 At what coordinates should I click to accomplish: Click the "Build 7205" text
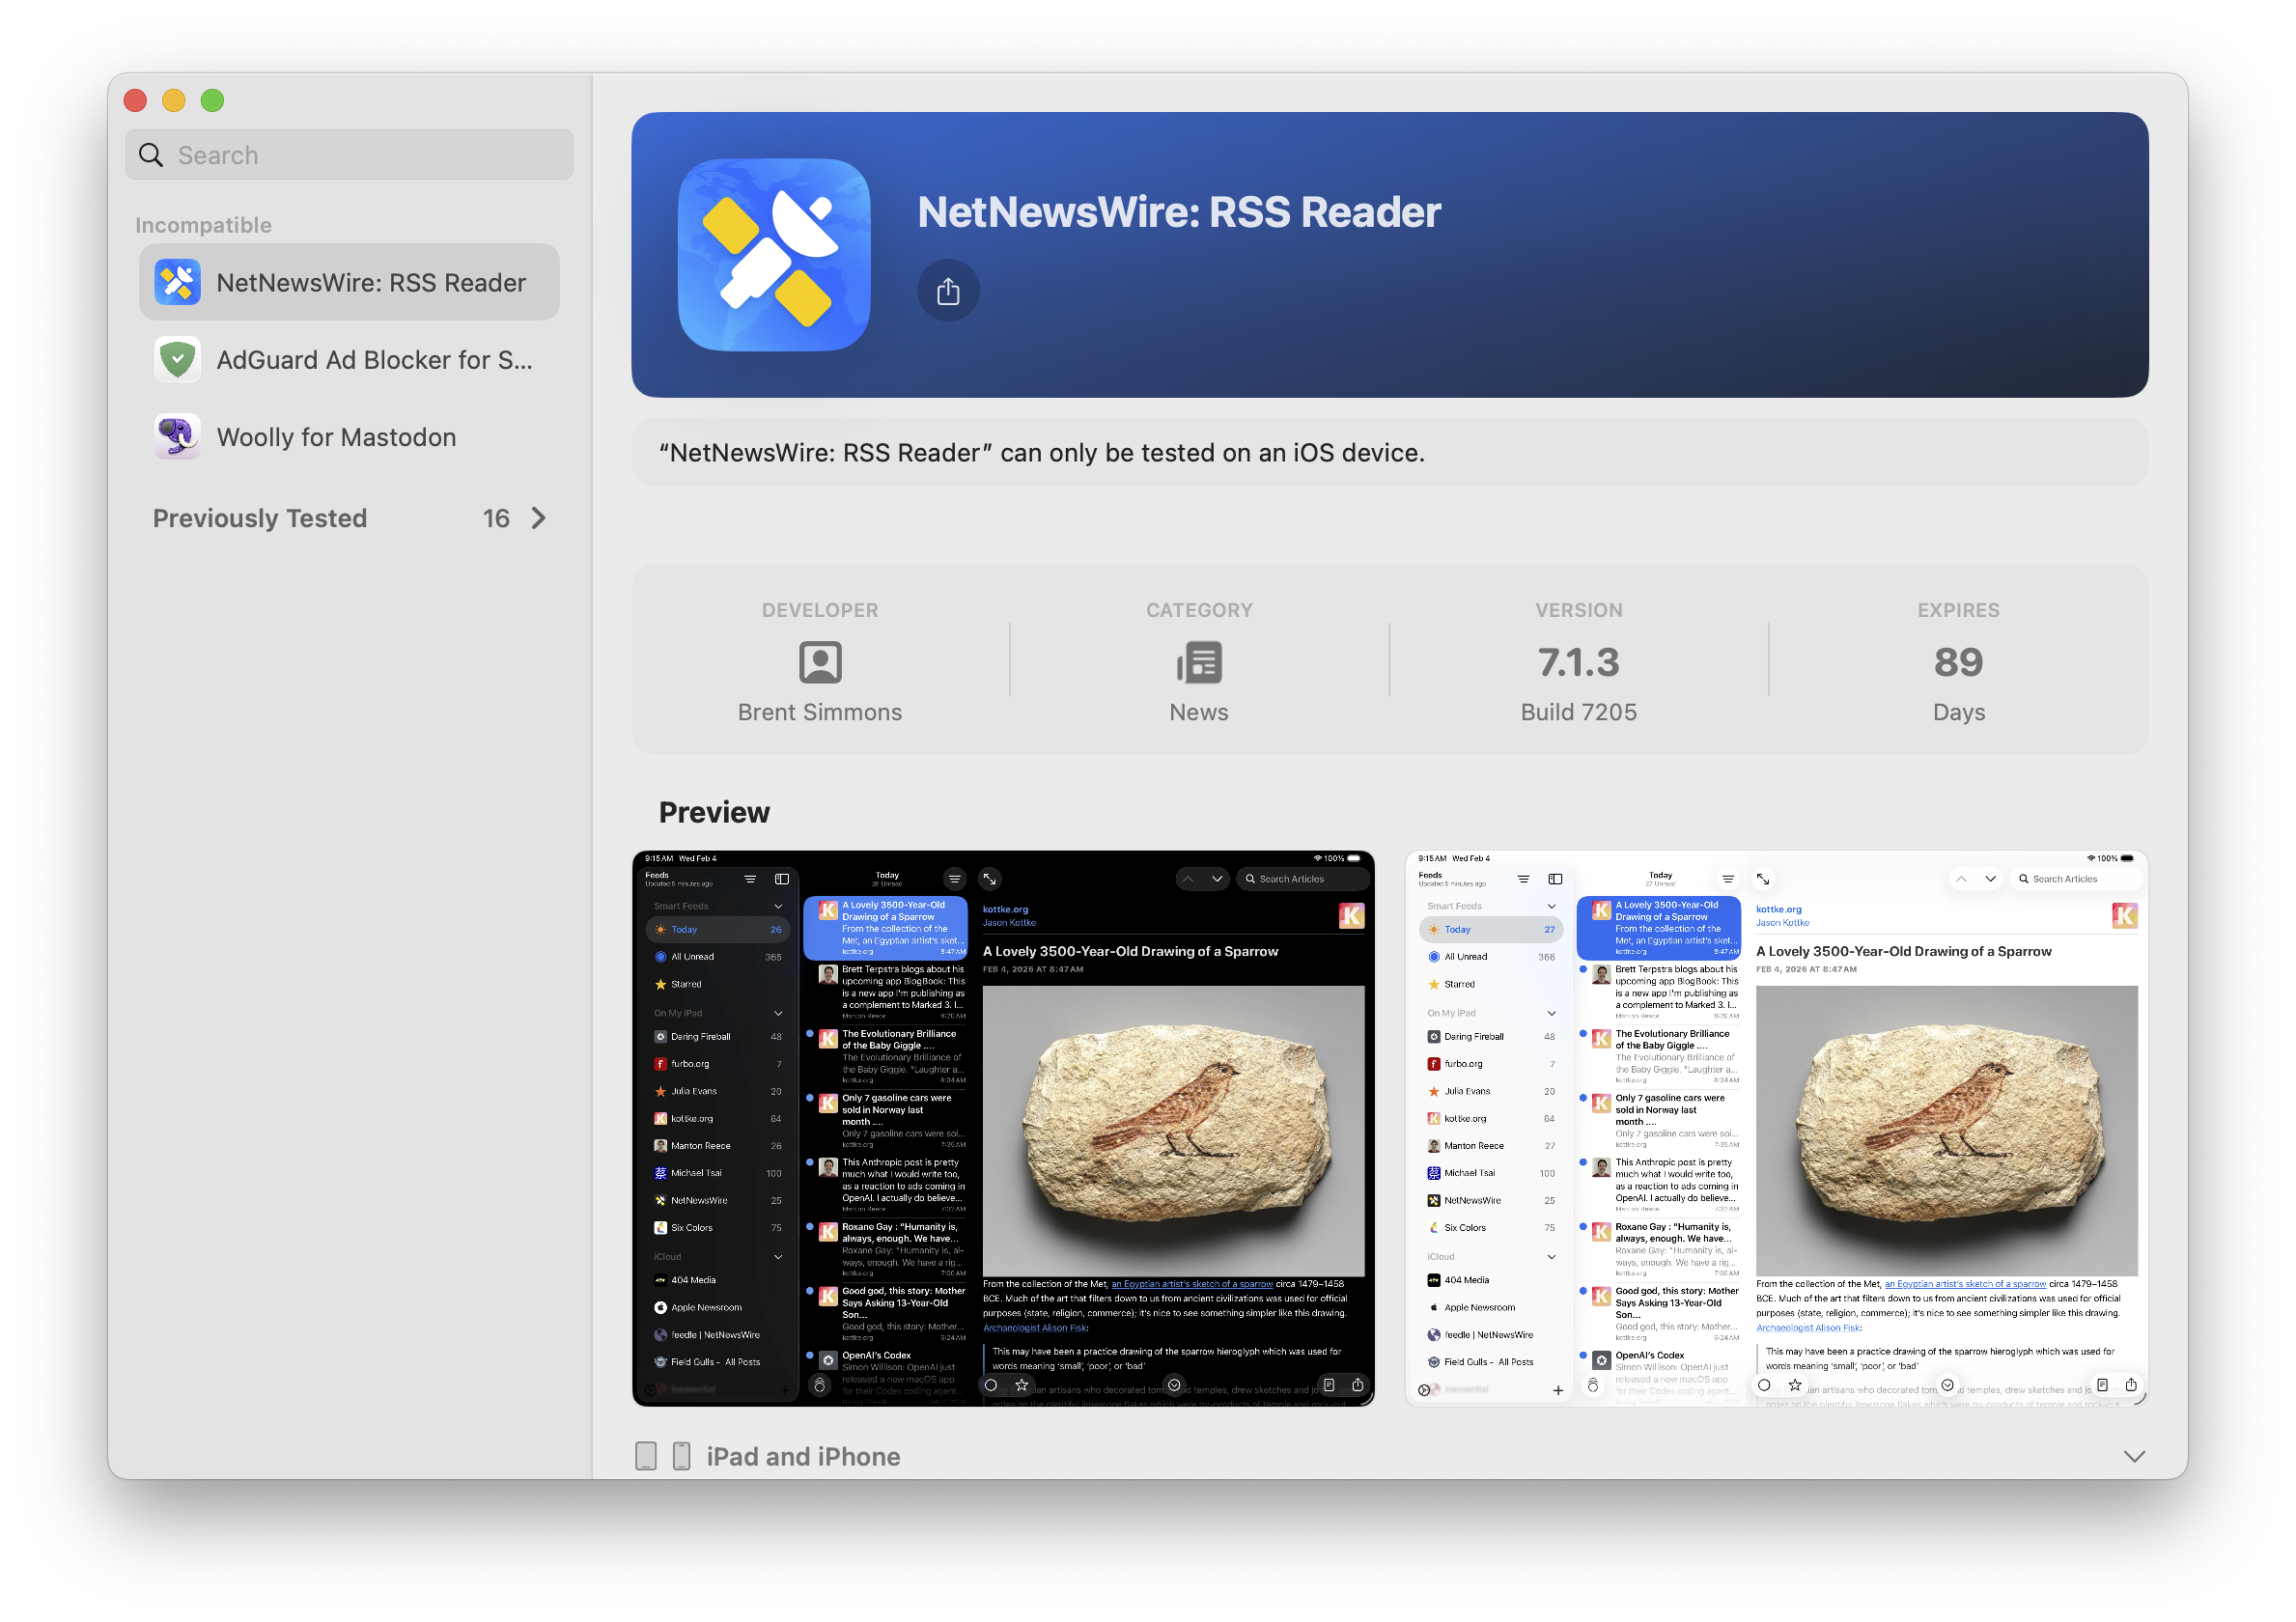[1578, 712]
